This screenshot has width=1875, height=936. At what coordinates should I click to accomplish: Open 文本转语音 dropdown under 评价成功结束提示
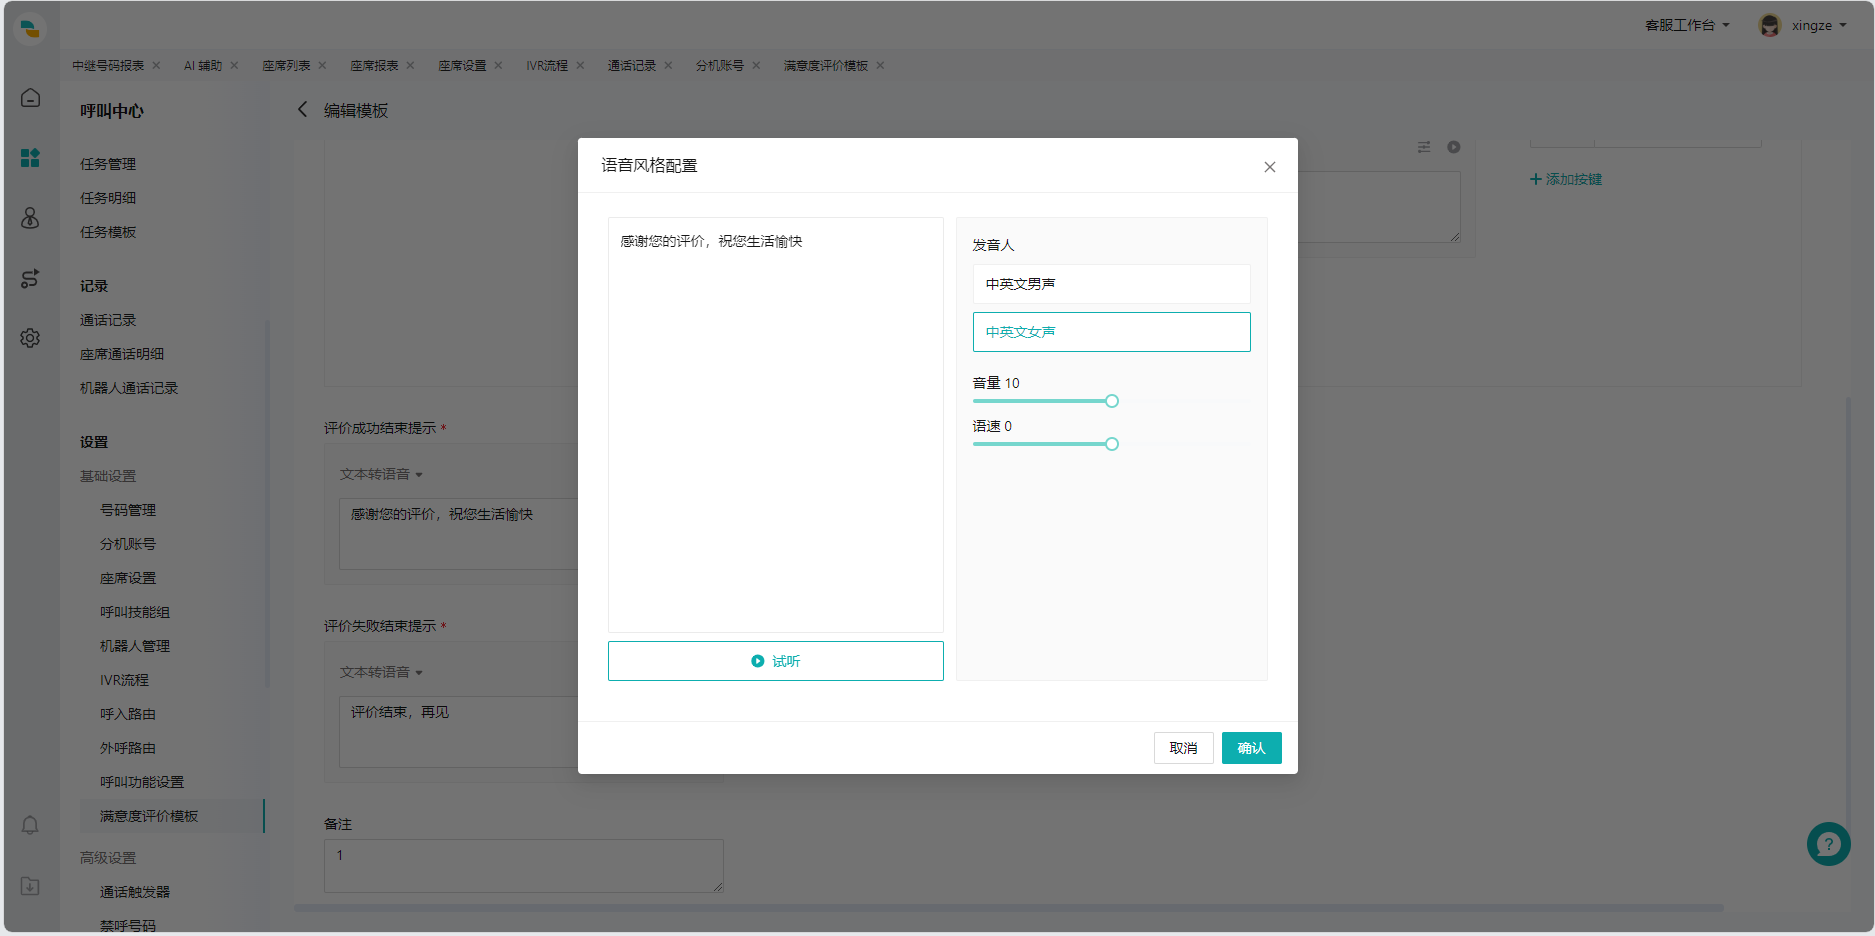381,474
